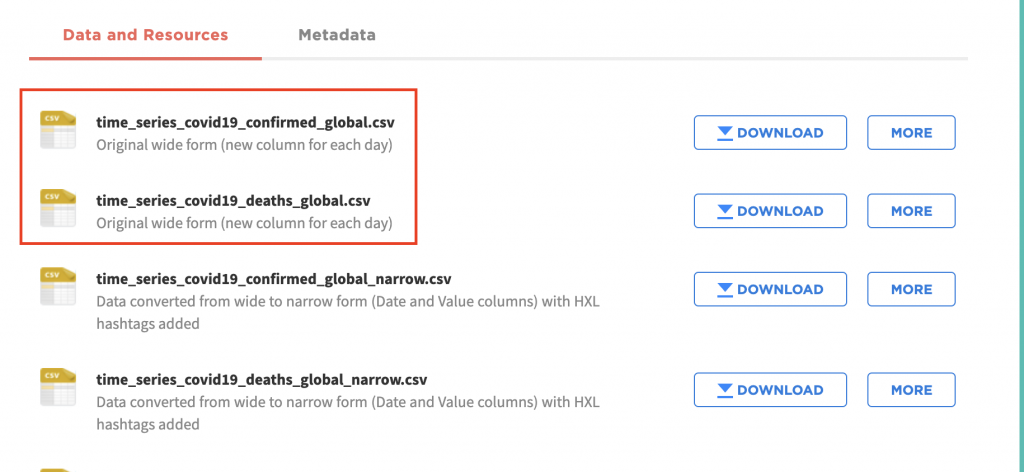This screenshot has width=1024, height=472.
Task: Open time_series_covid19_confirmed_global_narrow.csv link
Action: click(x=274, y=279)
